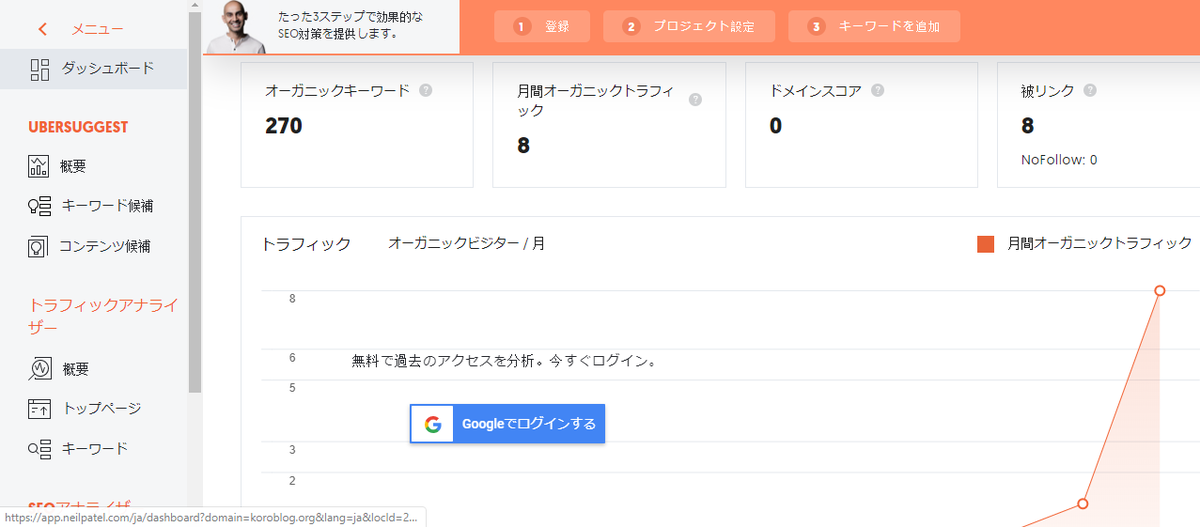Click help icon beside 月間オーガニックトラフィック

pos(696,100)
